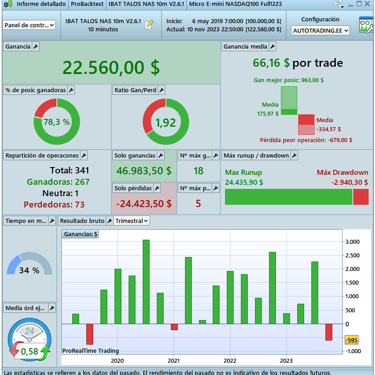Screen dimensions: 375x375
Task: Click the Ganancia media panel label
Action: [245, 47]
